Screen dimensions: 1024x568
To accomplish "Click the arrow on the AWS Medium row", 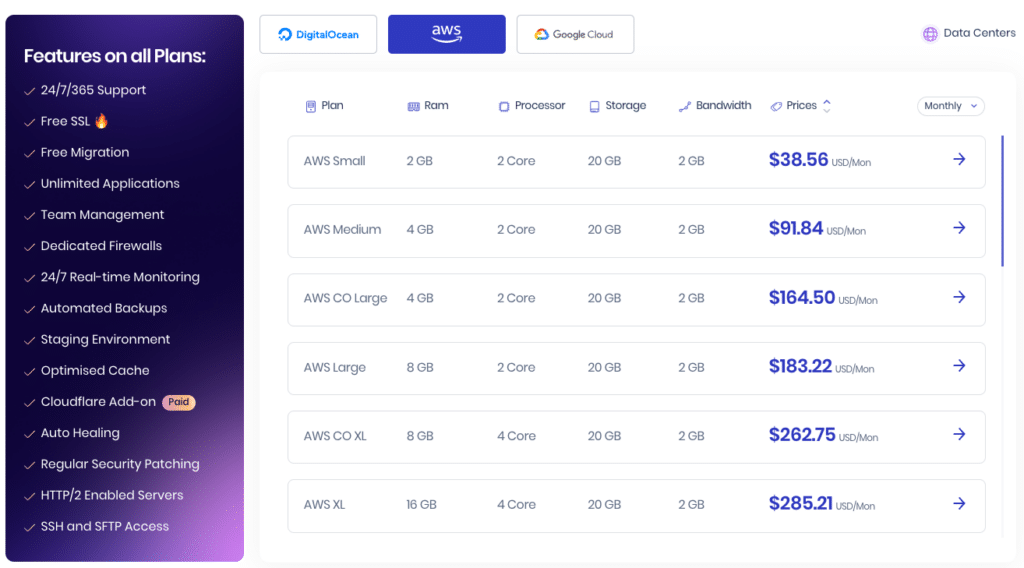I will [959, 228].
